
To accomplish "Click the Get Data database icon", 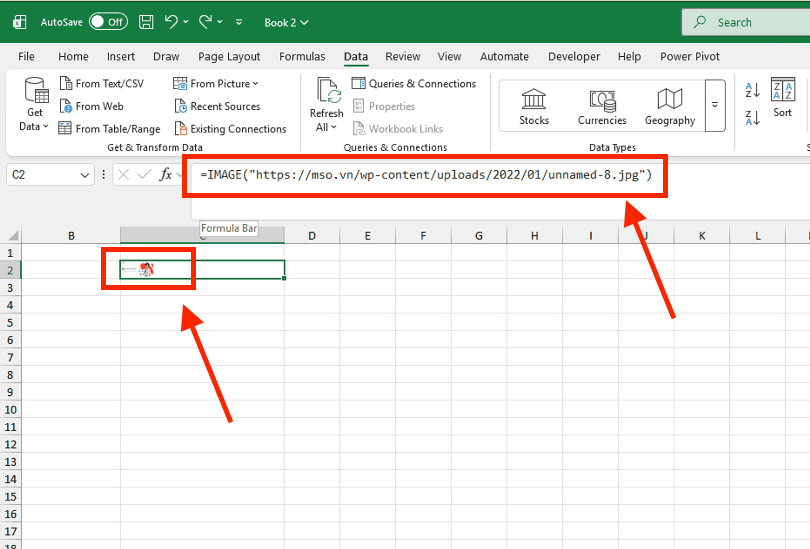I will point(36,90).
